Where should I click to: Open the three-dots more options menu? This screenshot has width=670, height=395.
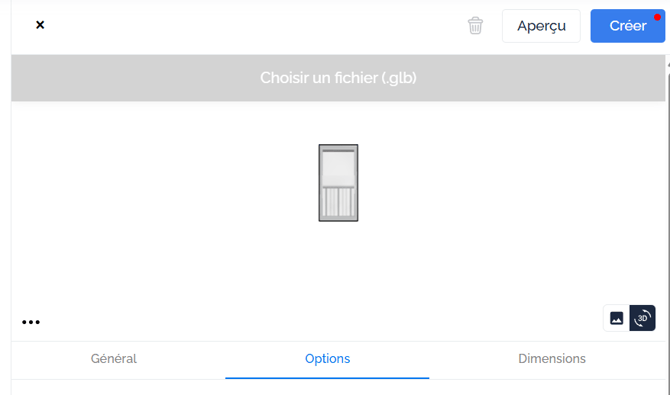tap(31, 322)
